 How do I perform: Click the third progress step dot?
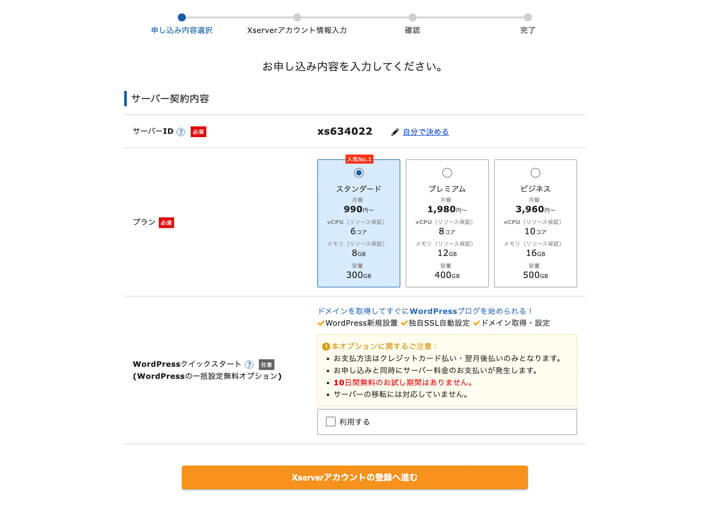[412, 17]
